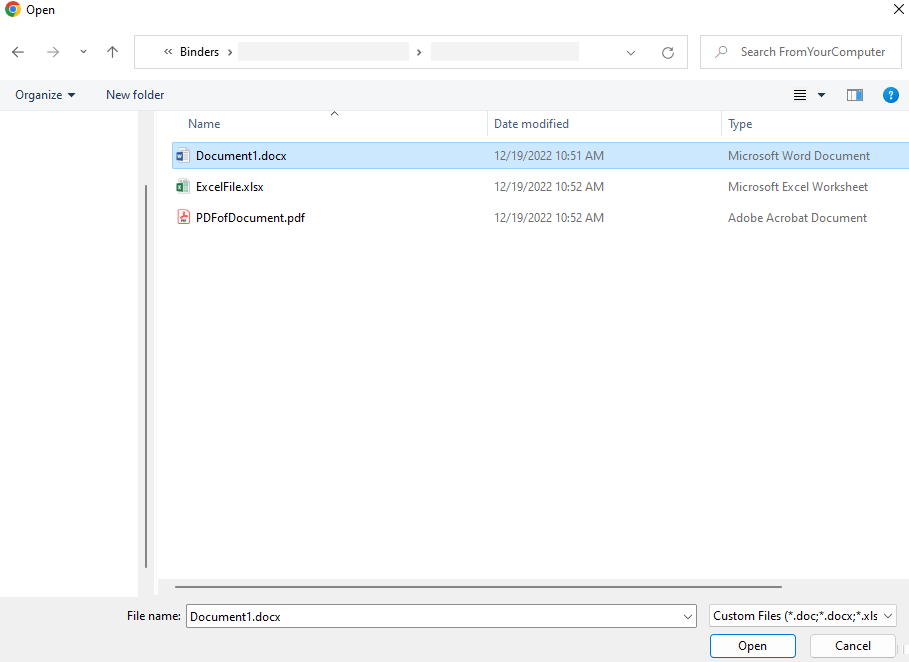The width and height of the screenshot is (909, 662).
Task: Click the Back arrow navigation icon
Action: (x=18, y=52)
